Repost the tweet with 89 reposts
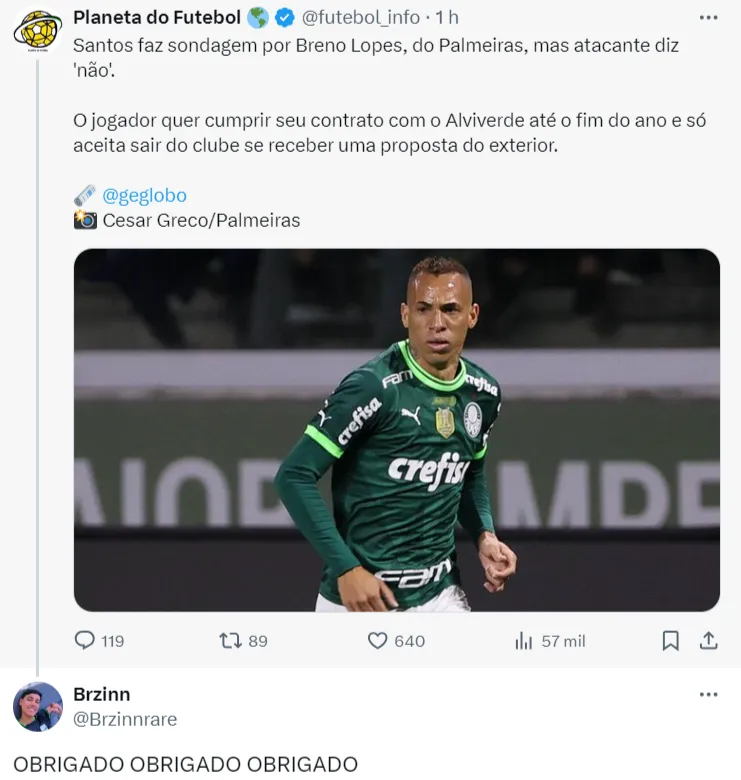The width and height of the screenshot is (741, 780). [230, 640]
